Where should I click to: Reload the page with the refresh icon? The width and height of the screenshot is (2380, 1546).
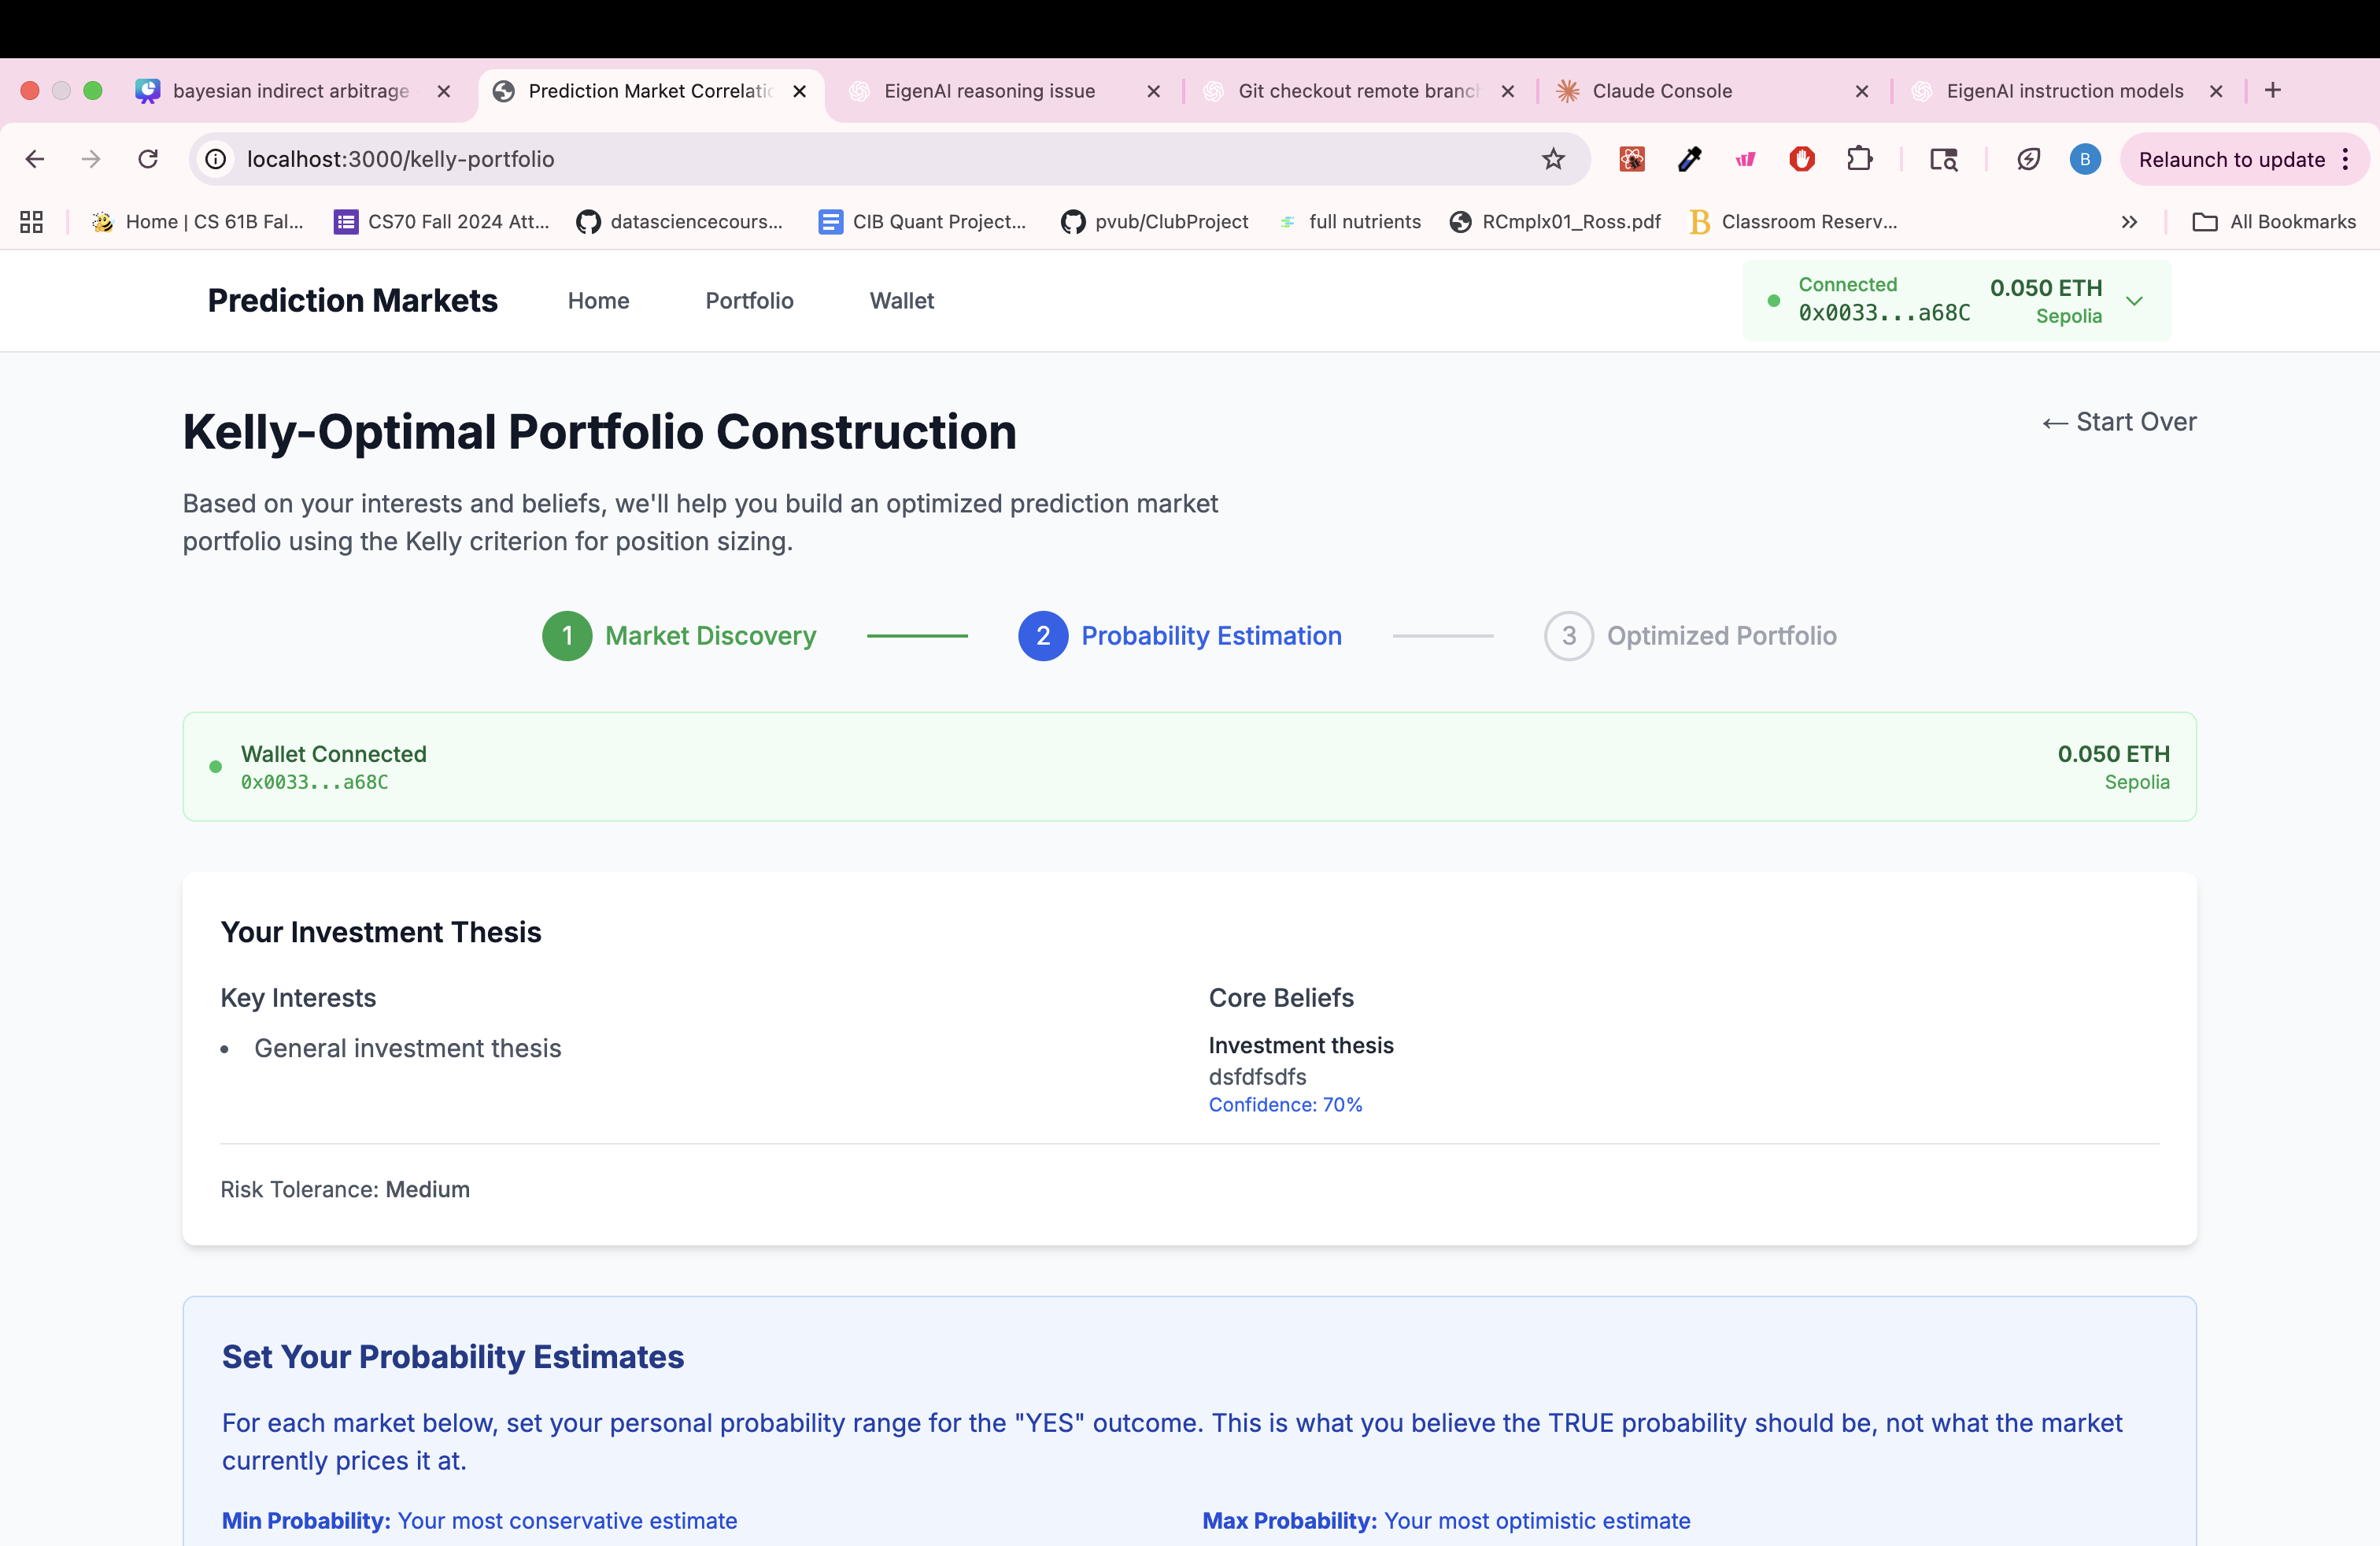click(148, 159)
